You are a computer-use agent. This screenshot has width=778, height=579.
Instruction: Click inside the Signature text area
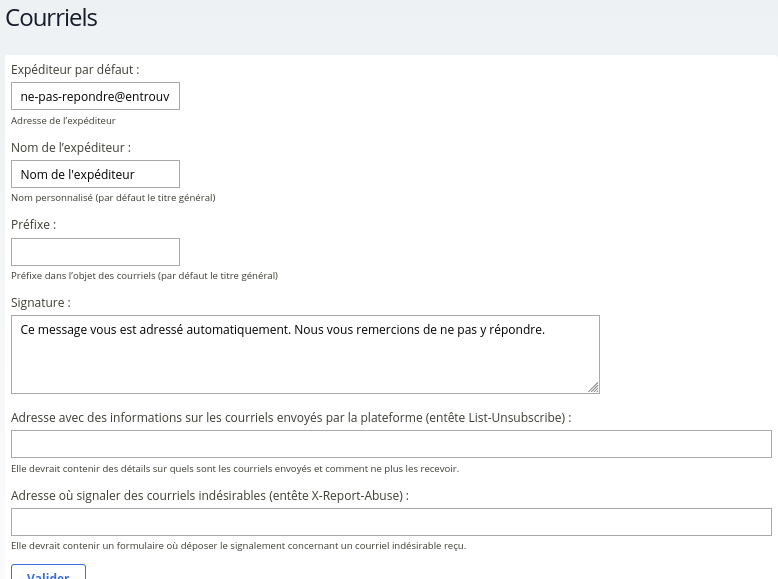tap(305, 355)
